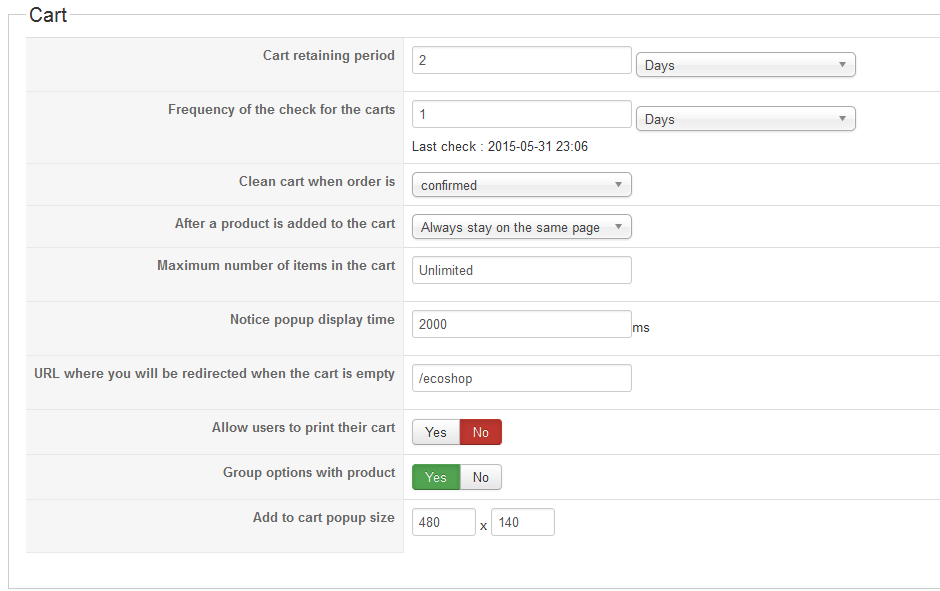Click the 'Last check' timestamp text
Screen dimensions: 940x591
pyautogui.click(x=500, y=147)
